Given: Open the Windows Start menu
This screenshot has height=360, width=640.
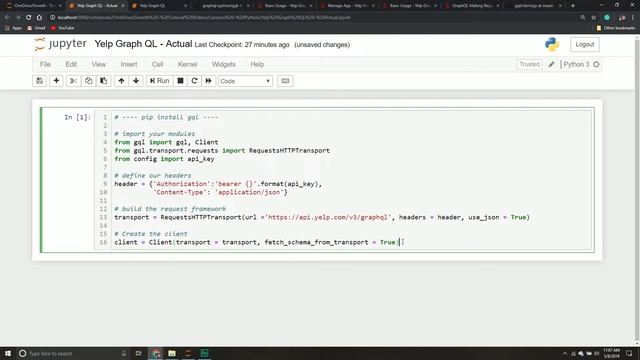Looking at the screenshot, I should point(8,353).
